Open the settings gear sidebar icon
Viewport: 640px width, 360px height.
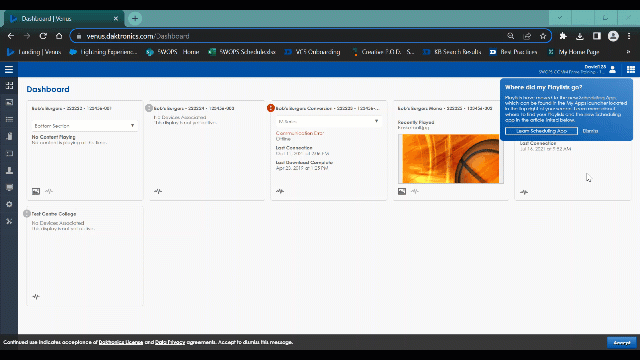click(9, 204)
